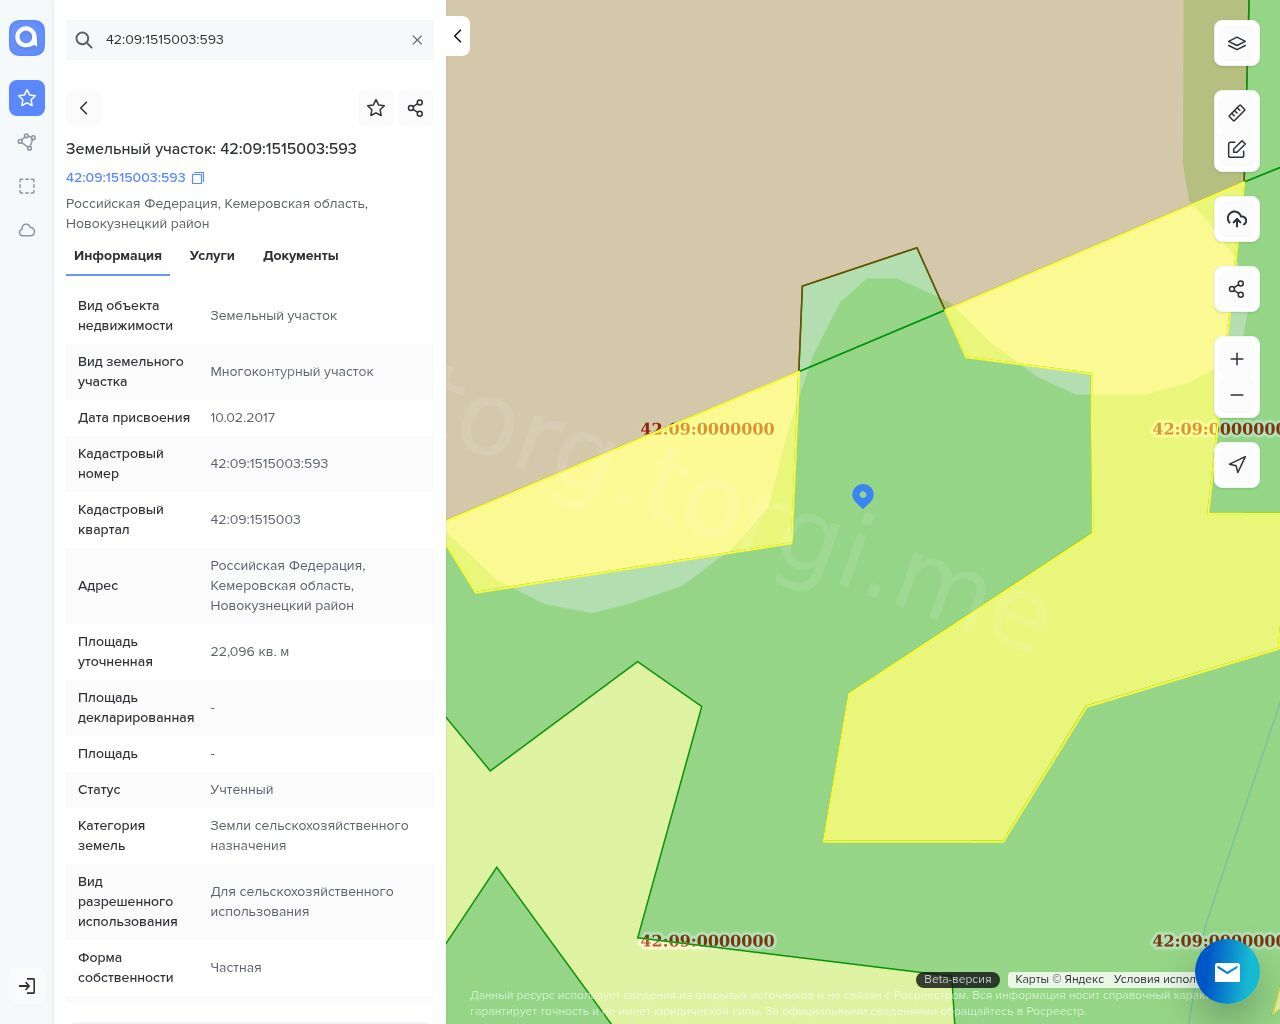The width and height of the screenshot is (1280, 1024).
Task: Open cadastral number link 42:09:1515003:593
Action: coord(125,178)
